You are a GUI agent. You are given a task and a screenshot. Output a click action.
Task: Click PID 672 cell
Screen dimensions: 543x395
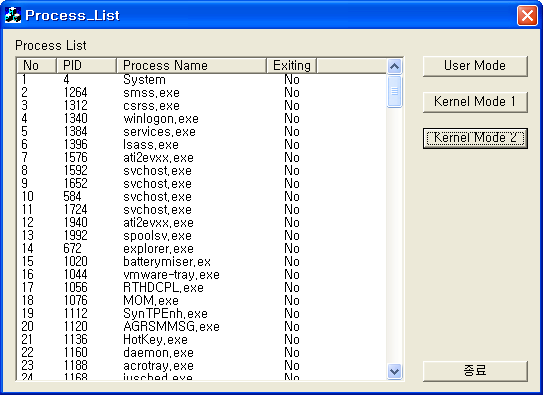pos(72,248)
